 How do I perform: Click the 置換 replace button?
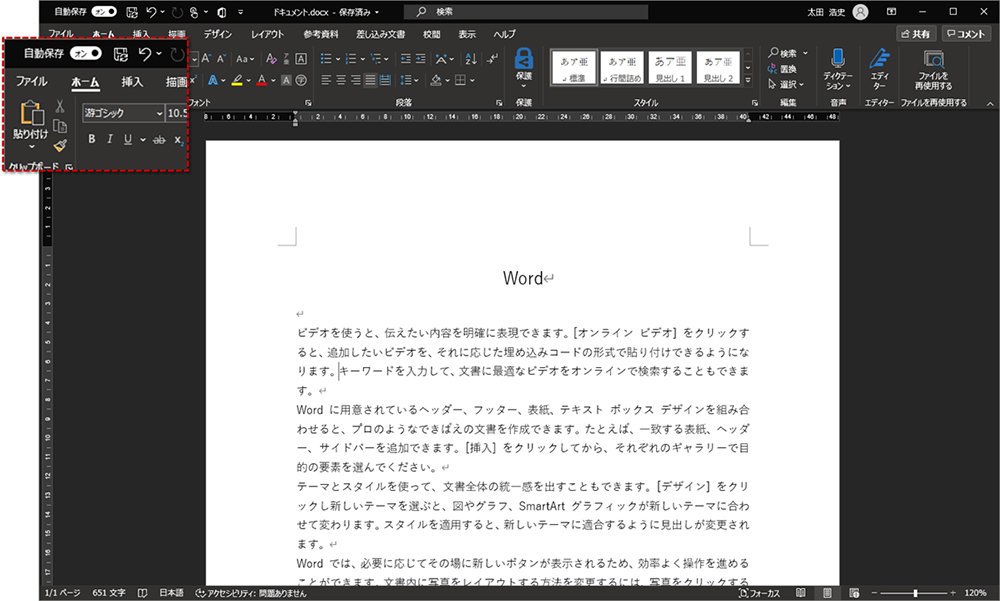click(783, 69)
